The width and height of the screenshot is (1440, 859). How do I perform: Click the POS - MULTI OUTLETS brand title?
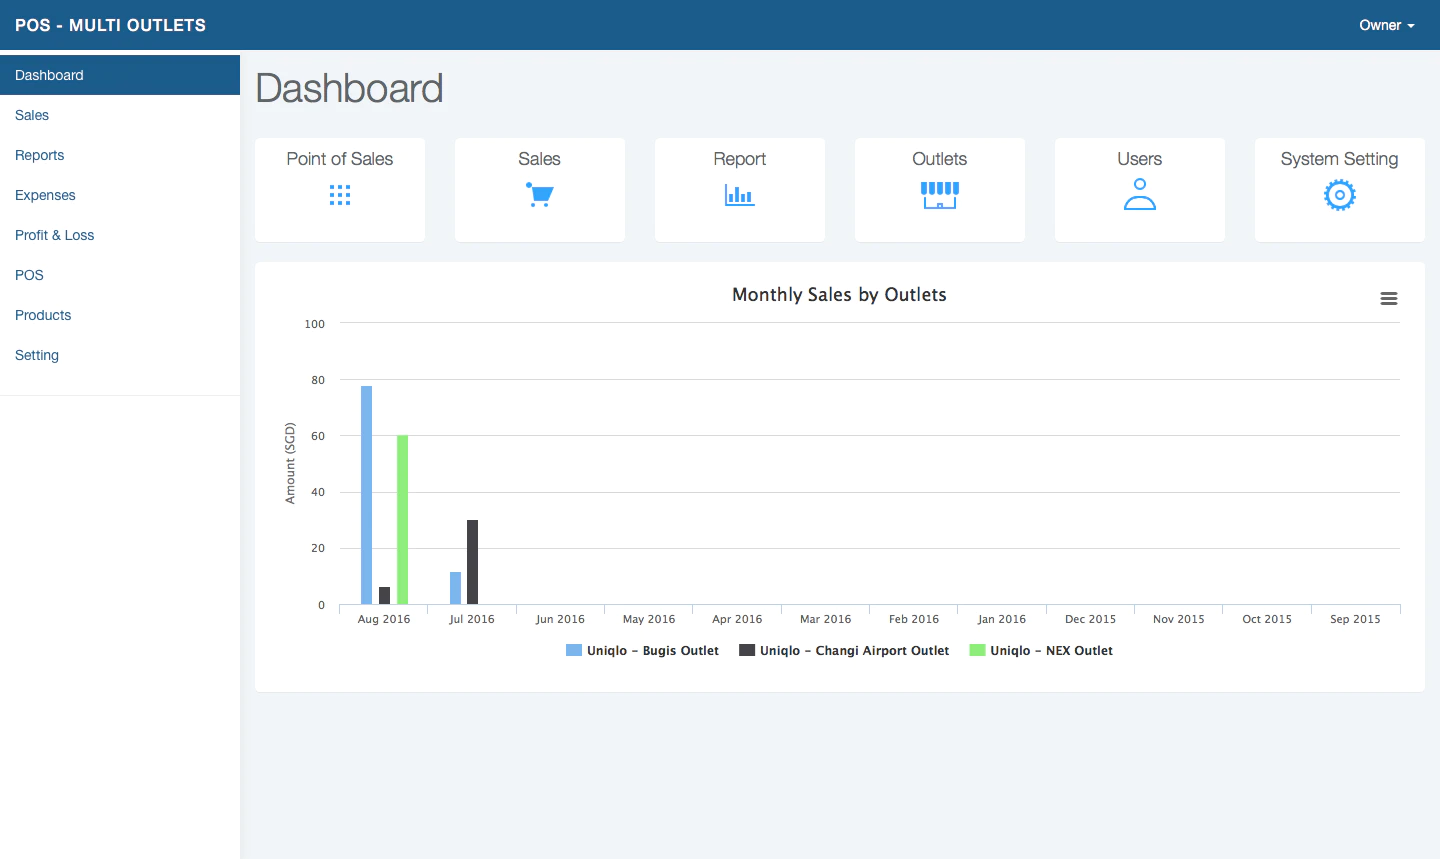[110, 25]
